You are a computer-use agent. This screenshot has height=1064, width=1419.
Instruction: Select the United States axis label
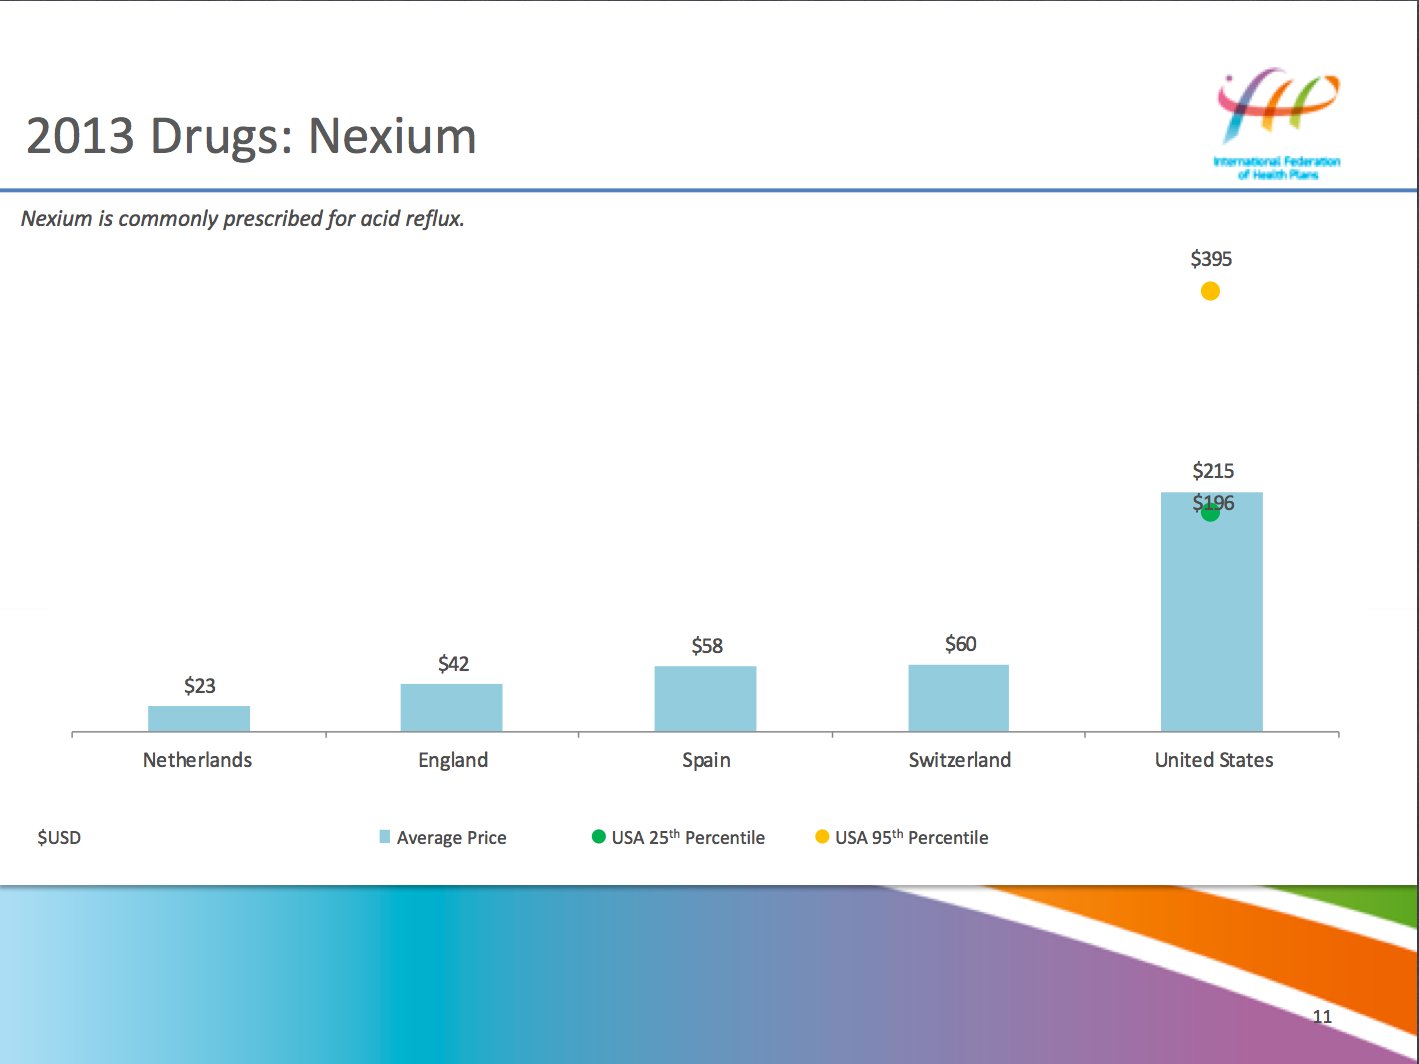coord(1214,760)
